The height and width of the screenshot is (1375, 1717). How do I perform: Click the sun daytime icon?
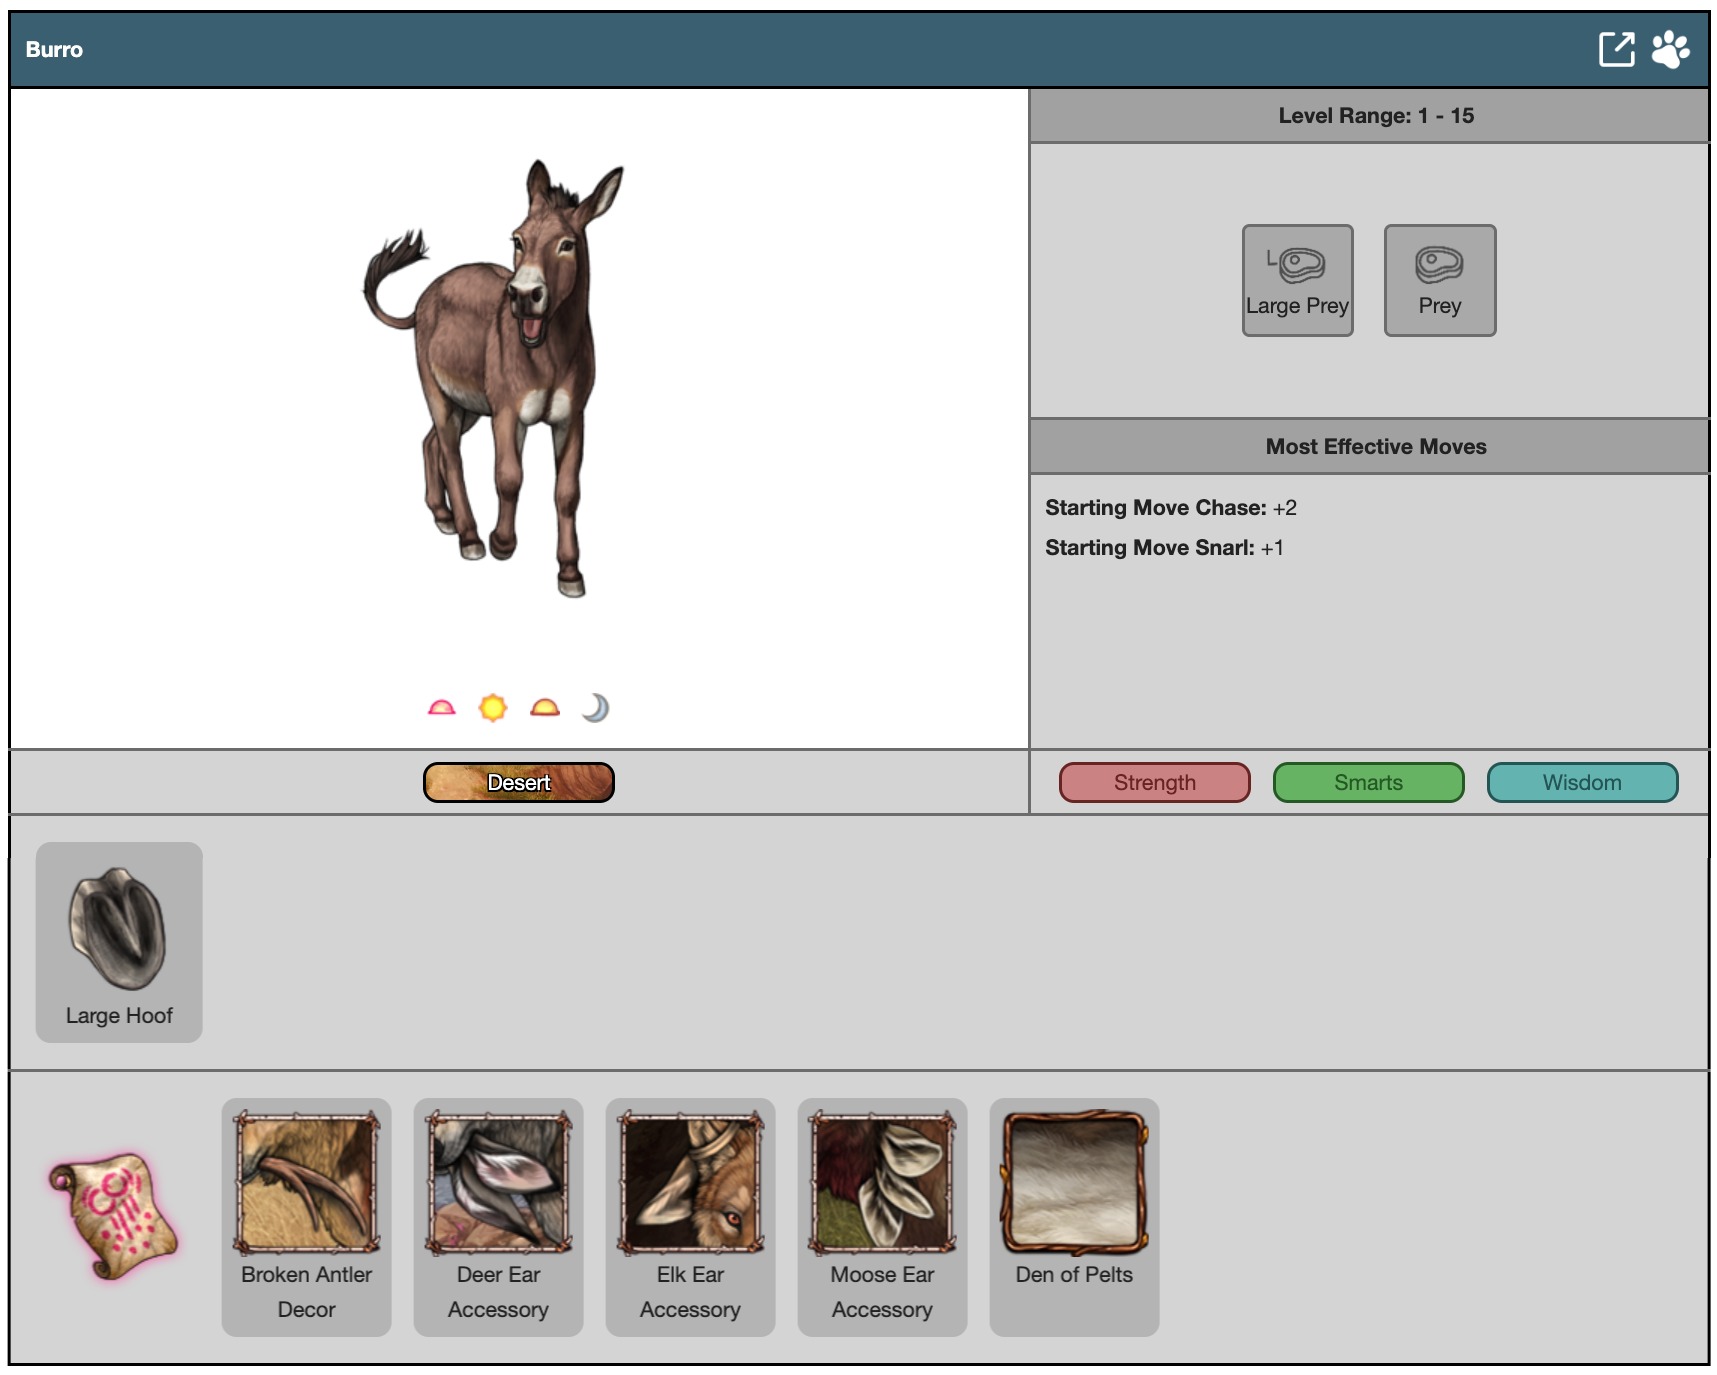(493, 708)
